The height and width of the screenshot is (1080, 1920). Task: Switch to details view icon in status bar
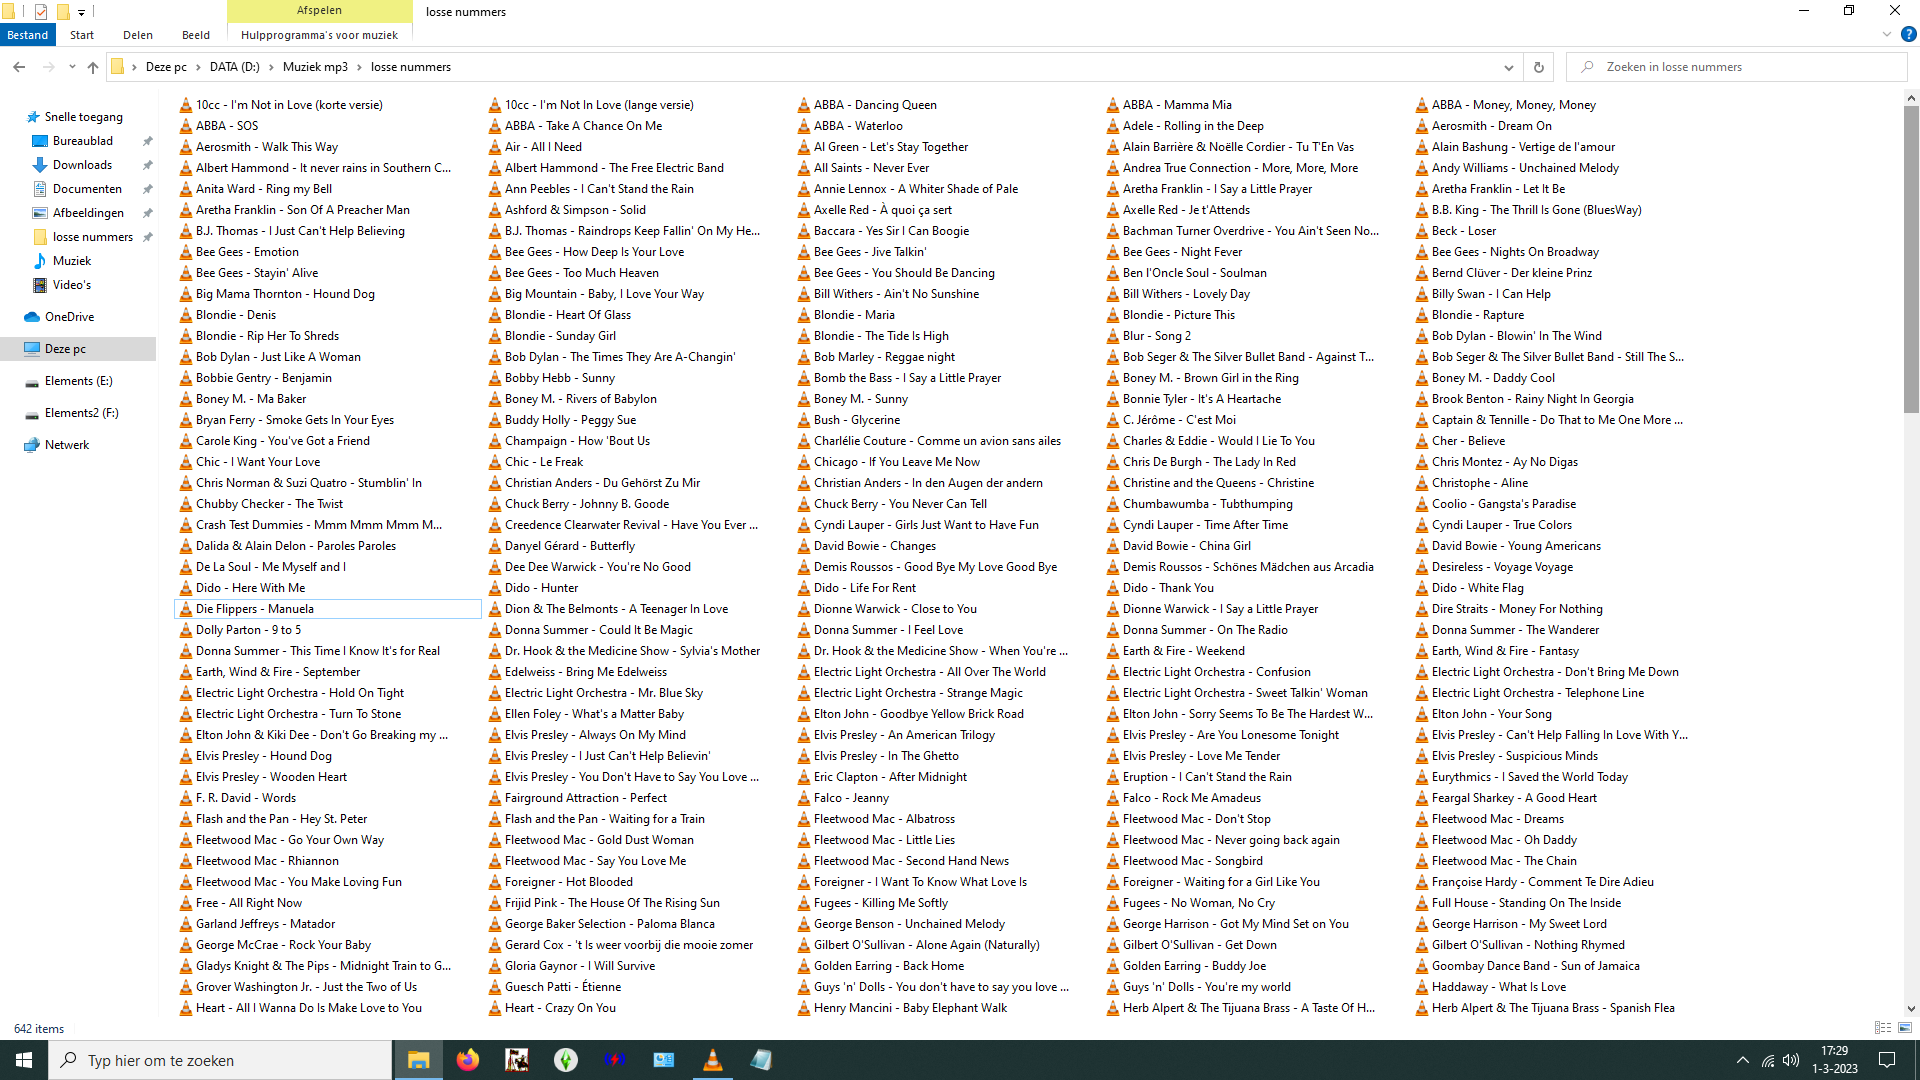click(x=1883, y=1028)
